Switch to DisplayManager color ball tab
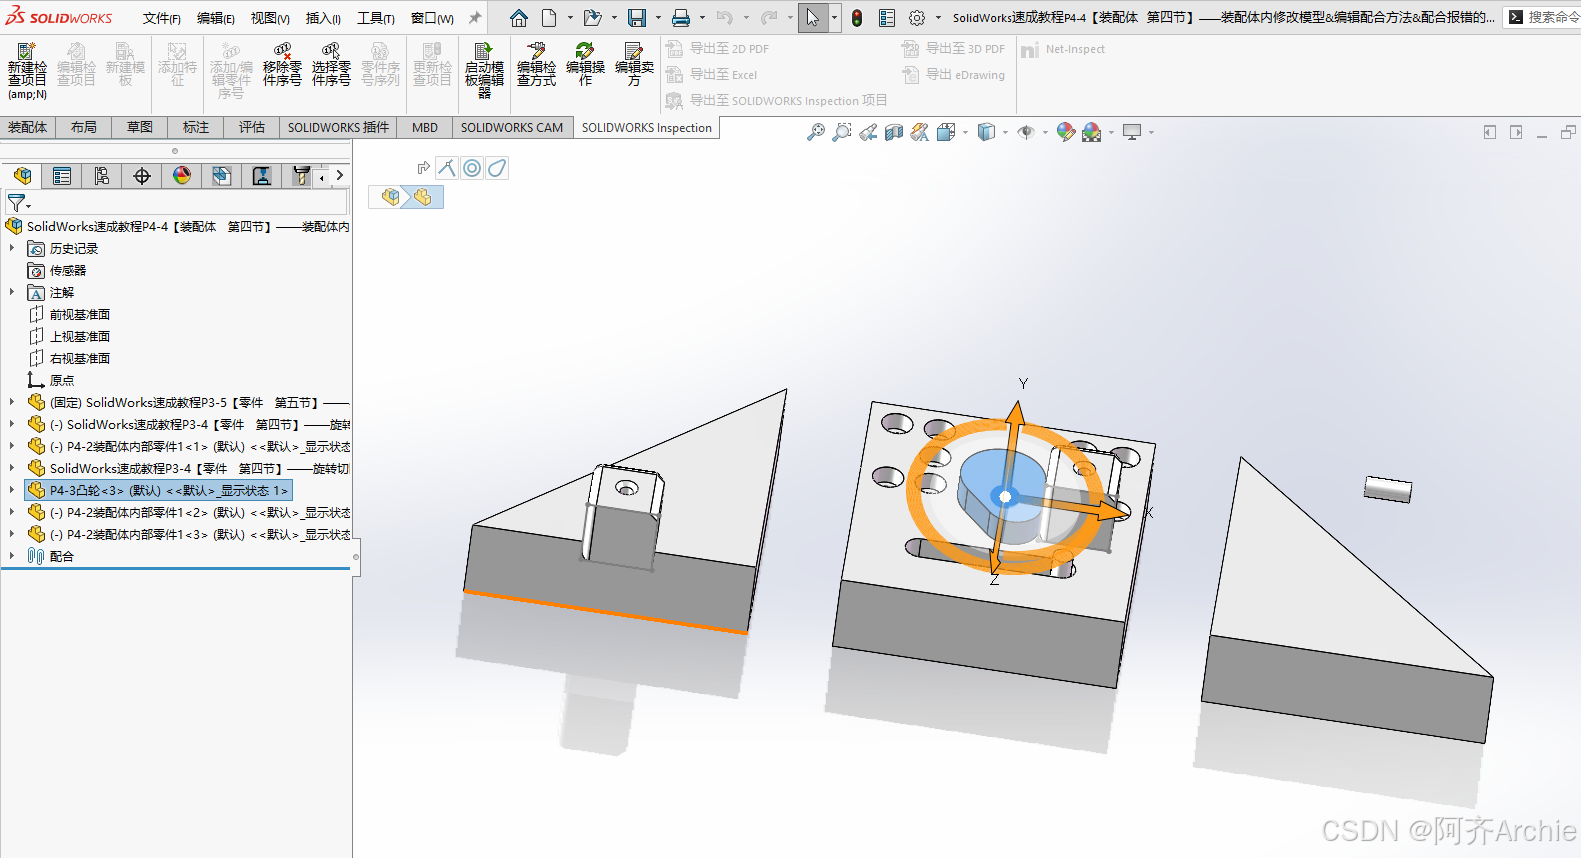 click(x=182, y=176)
